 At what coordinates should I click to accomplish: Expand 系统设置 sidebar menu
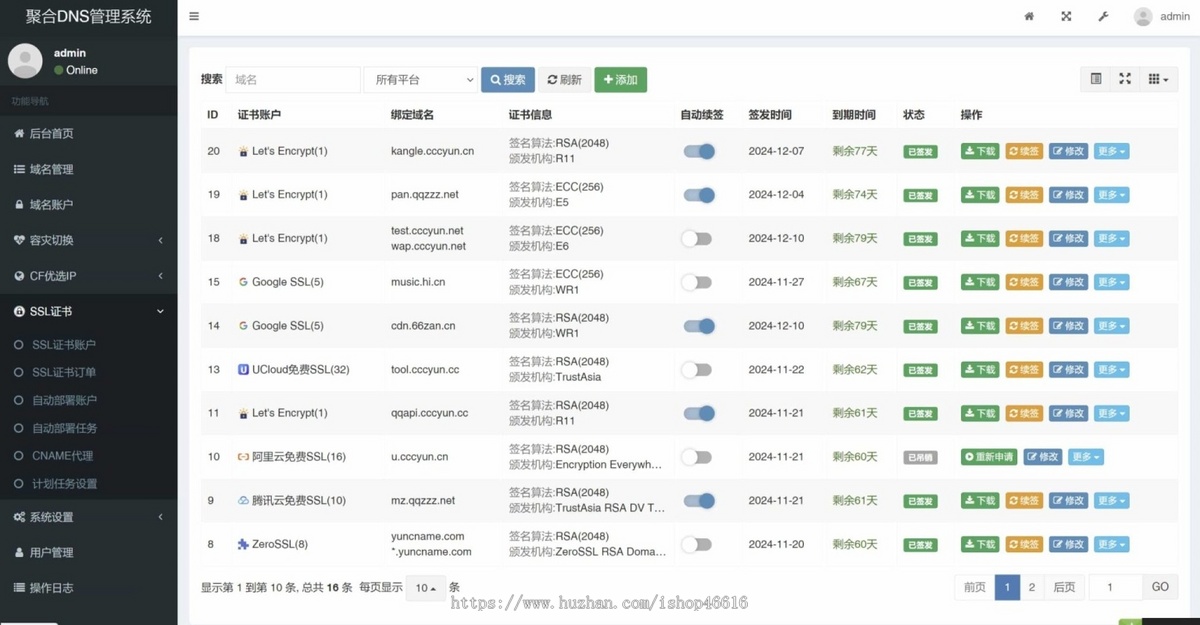pos(88,517)
